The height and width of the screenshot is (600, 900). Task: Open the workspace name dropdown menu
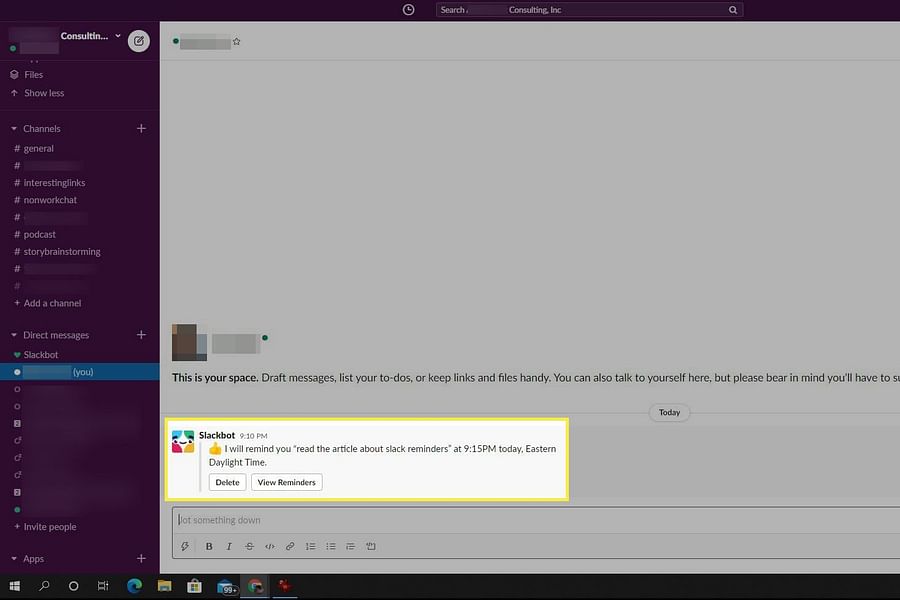pos(90,36)
